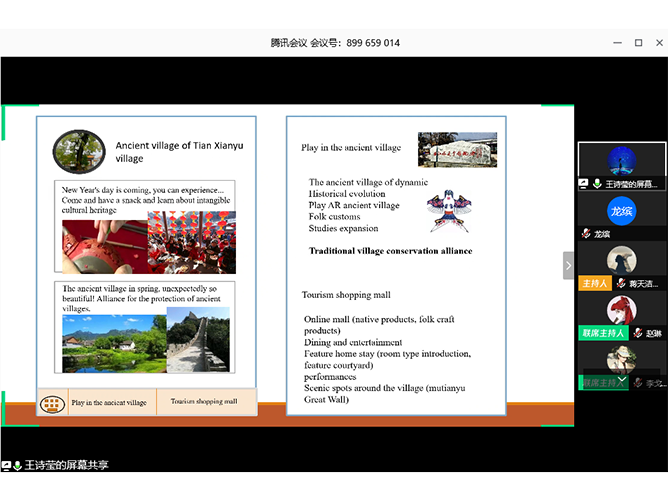Click the bottom-left green microphone status icon

[17, 466]
